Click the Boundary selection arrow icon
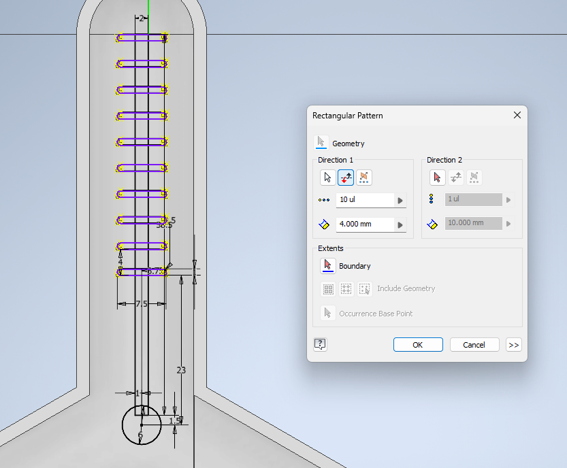This screenshot has width=567, height=468. pos(328,265)
